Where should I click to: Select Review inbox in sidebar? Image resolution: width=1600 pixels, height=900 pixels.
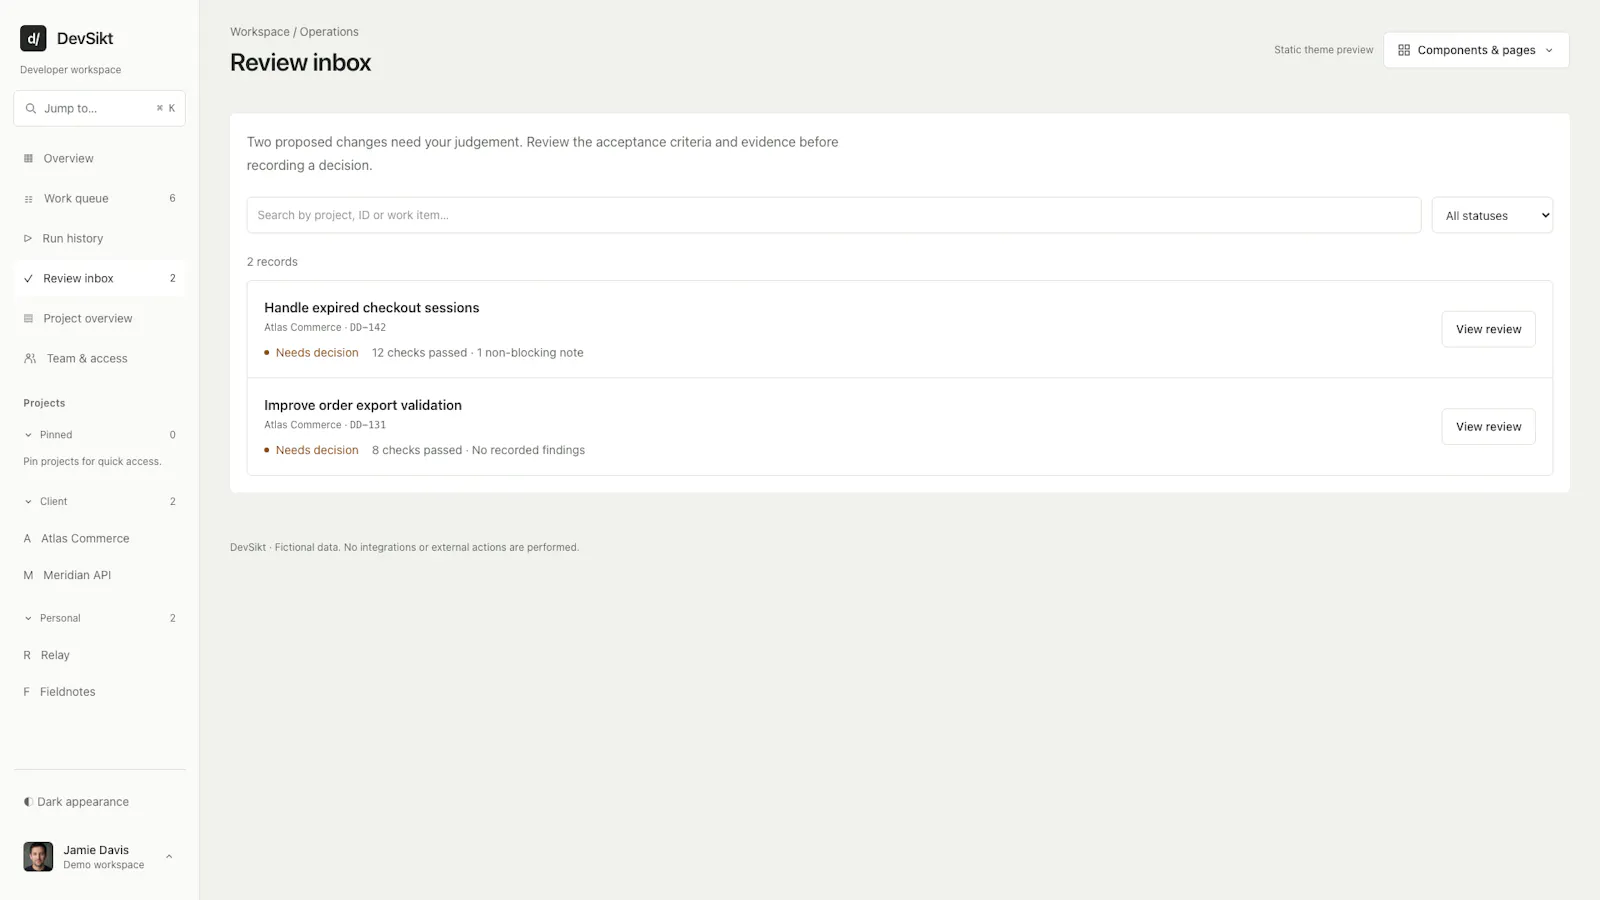pos(99,278)
